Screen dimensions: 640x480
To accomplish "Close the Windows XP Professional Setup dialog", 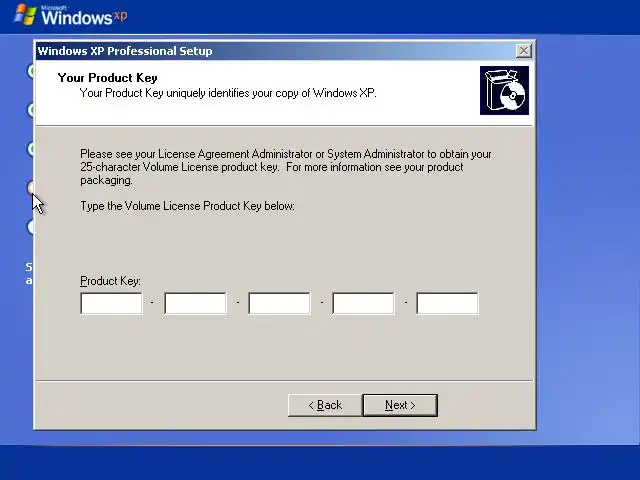I will click(524, 51).
